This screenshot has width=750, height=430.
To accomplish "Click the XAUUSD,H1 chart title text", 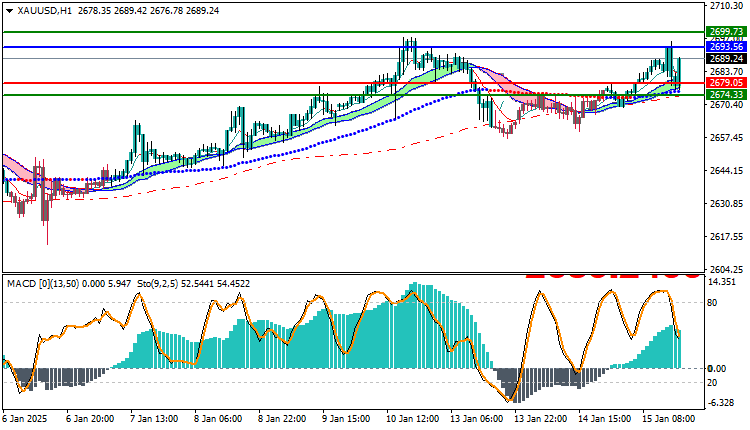I will (x=44, y=11).
